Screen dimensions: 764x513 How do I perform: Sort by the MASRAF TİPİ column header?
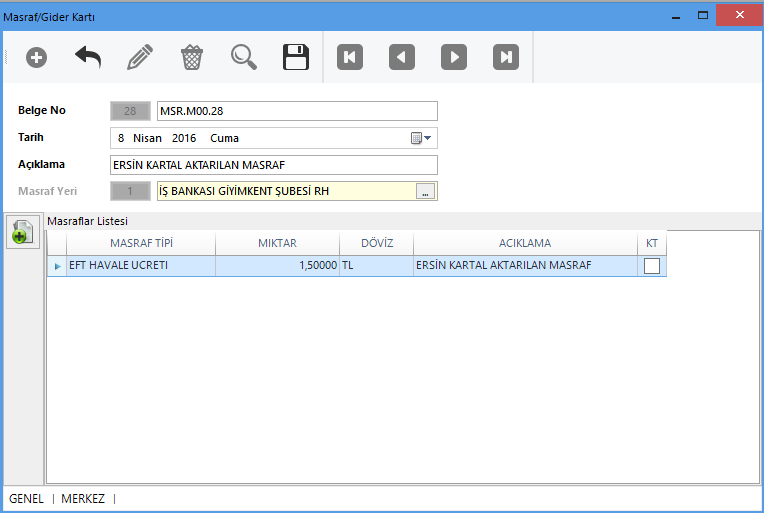click(141, 243)
